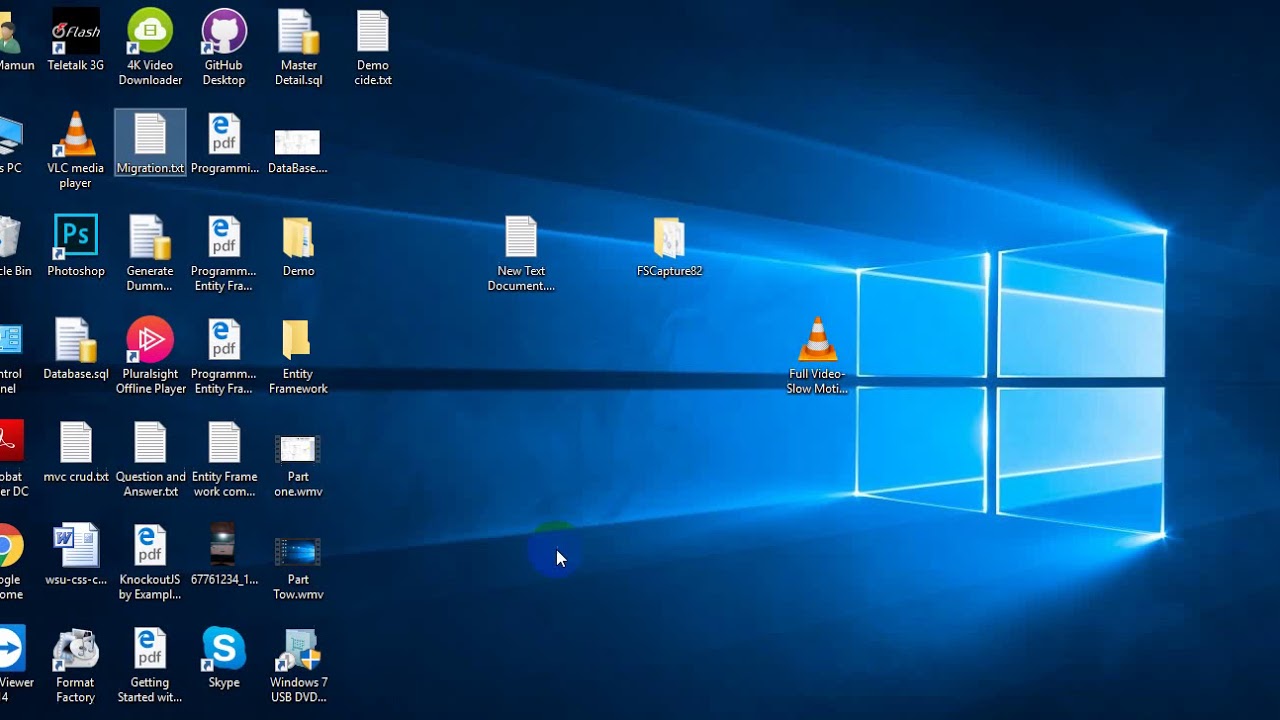Click the Pluralsight Offline Player icon
Viewport: 1280px width, 720px height.
pyautogui.click(x=150, y=356)
